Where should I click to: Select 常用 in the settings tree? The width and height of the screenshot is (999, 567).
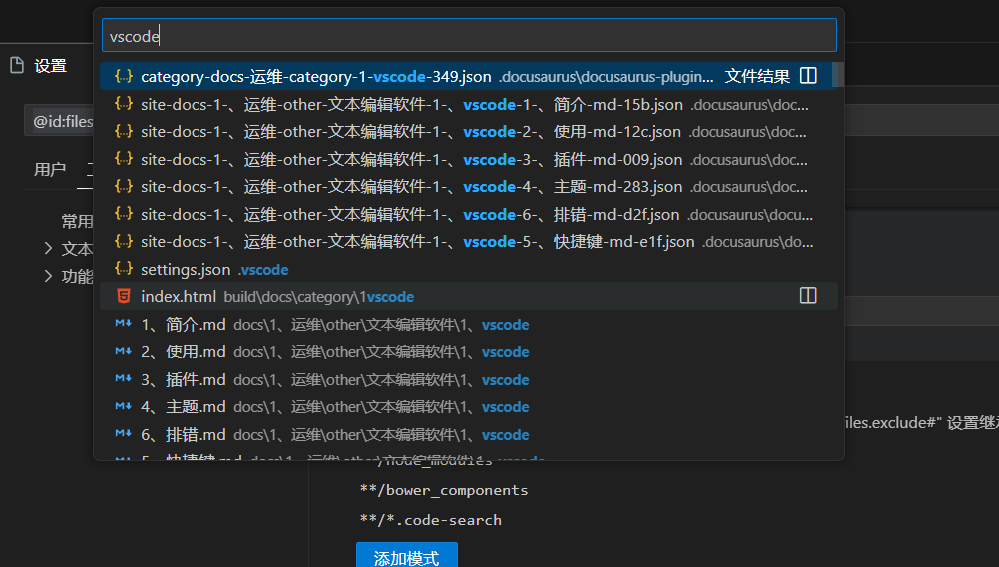pos(77,222)
